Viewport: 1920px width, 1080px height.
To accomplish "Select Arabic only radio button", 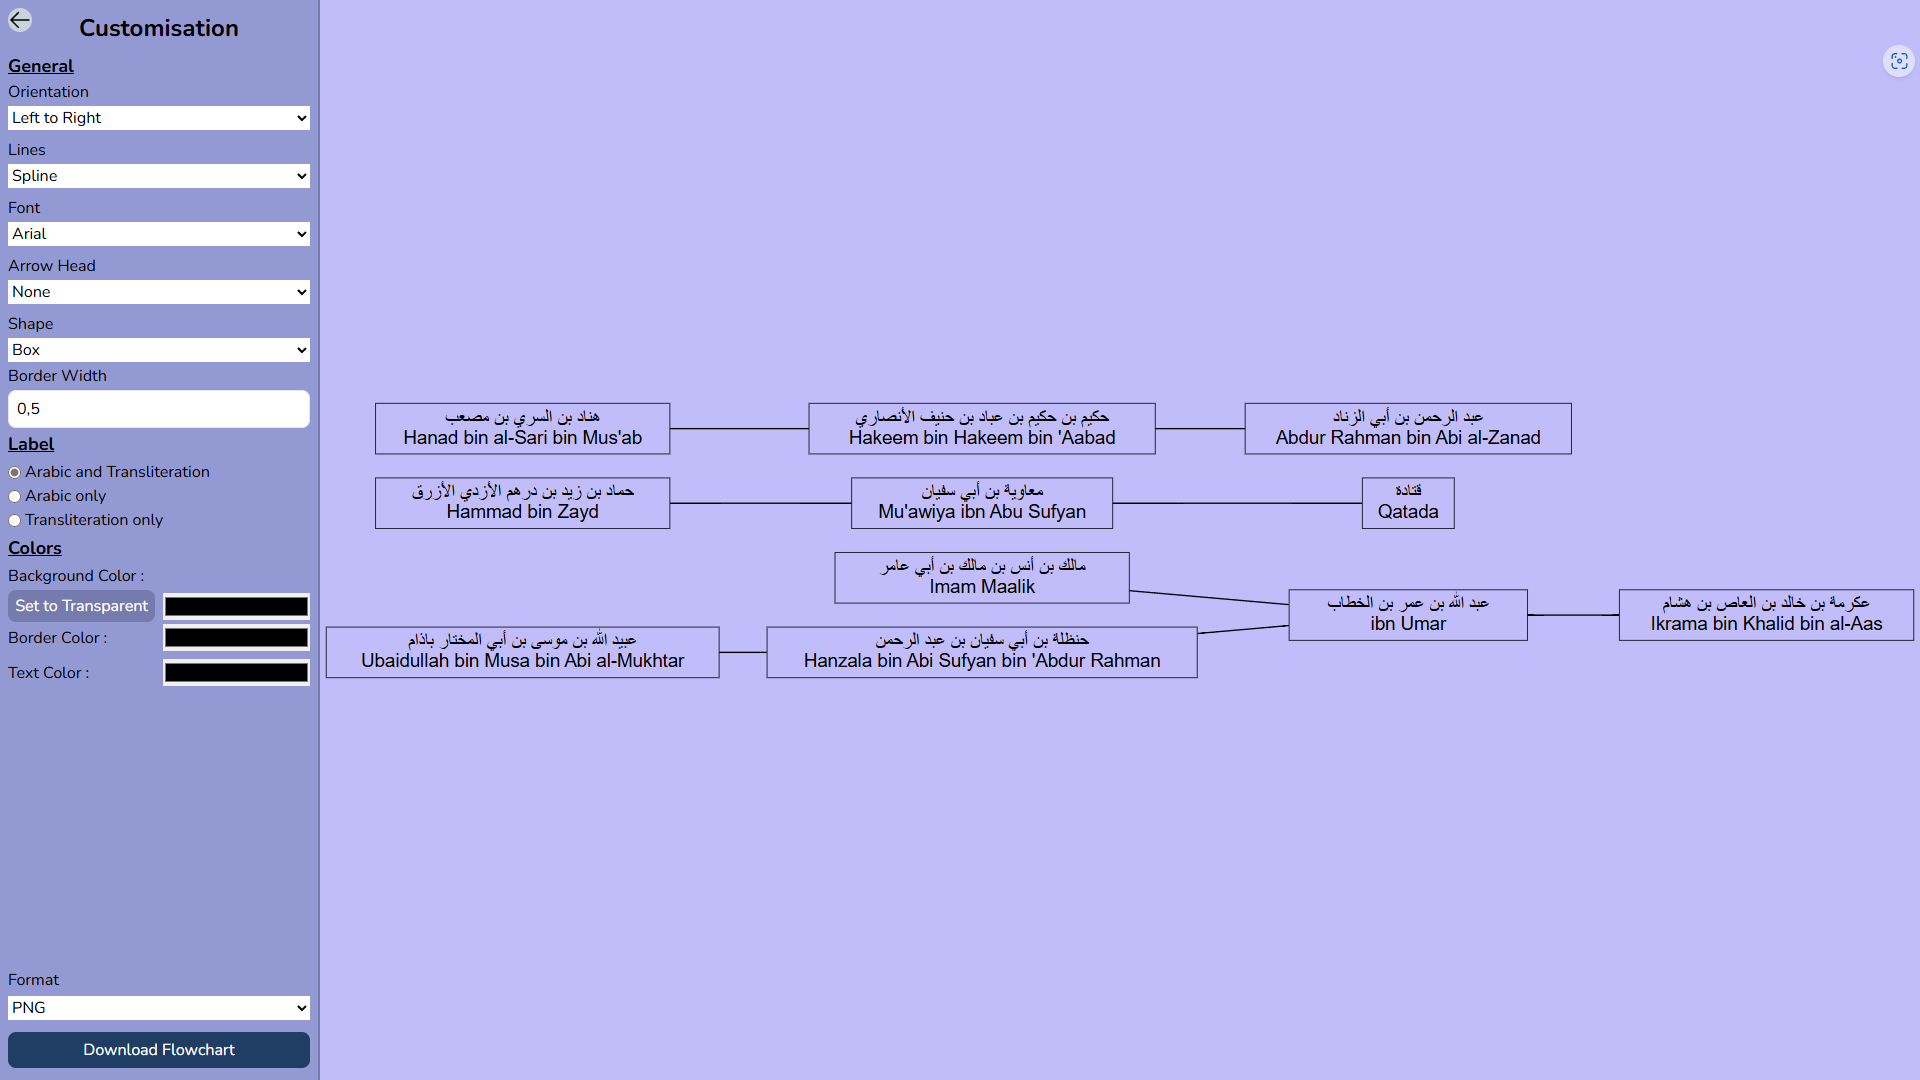I will coord(16,496).
